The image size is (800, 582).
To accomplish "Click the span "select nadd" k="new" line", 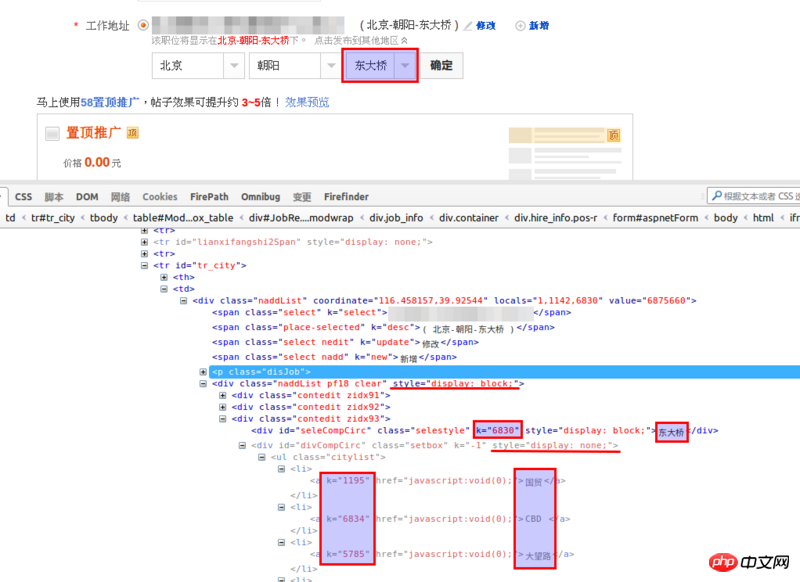I will click(x=334, y=357).
